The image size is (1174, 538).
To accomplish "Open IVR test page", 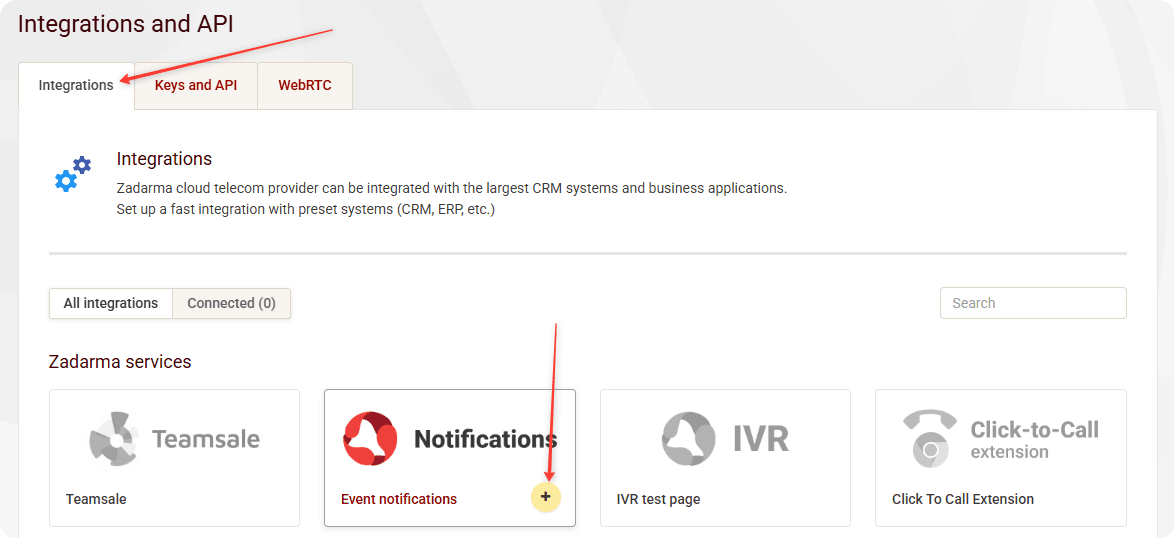I will pyautogui.click(x=658, y=499).
